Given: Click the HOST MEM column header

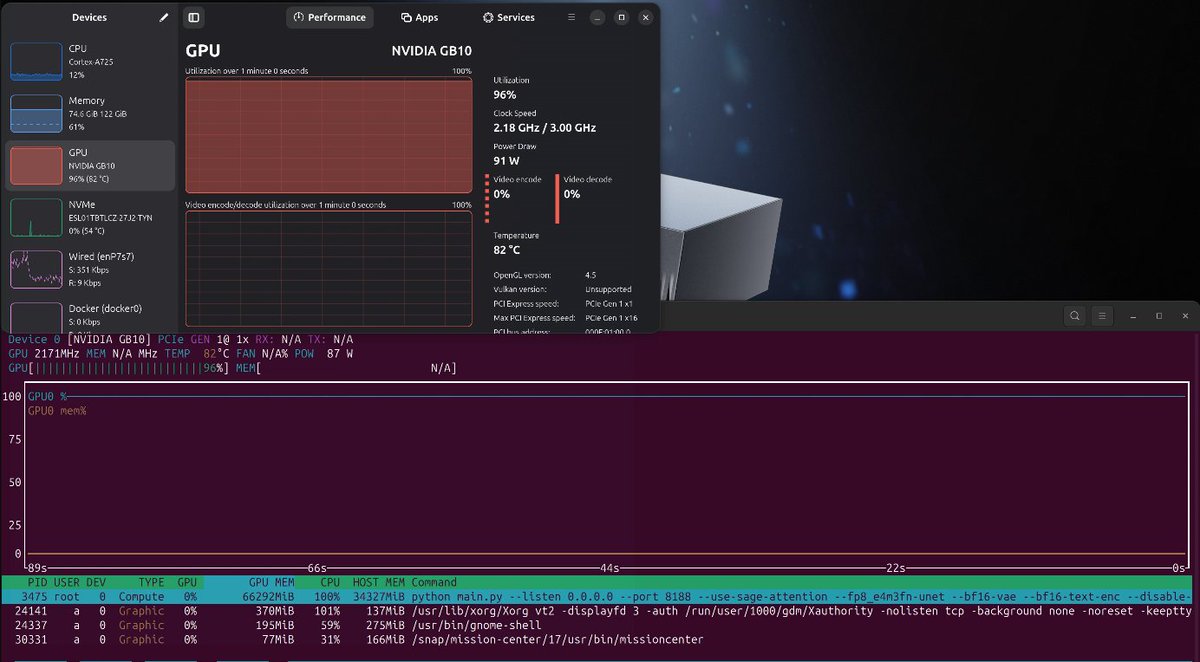Looking at the screenshot, I should pos(378,582).
